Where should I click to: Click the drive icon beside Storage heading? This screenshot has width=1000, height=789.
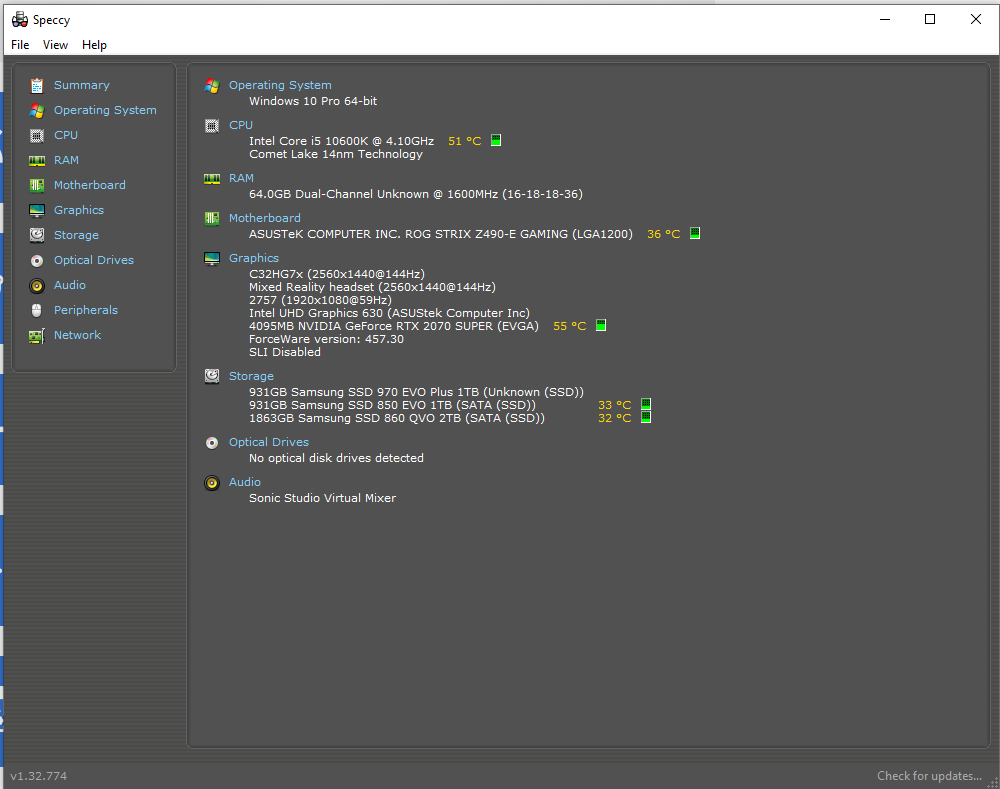212,376
